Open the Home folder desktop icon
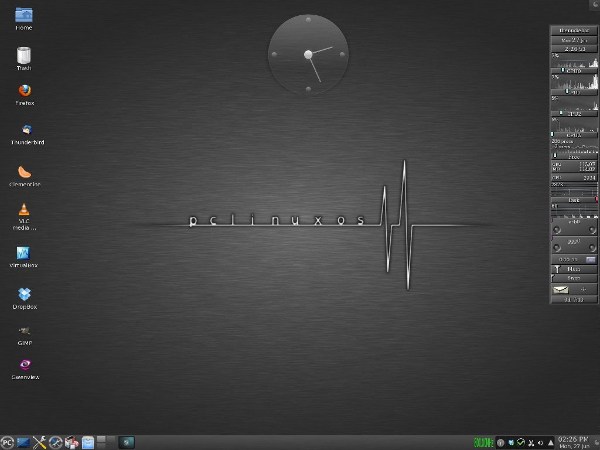This screenshot has width=600, height=450. pos(23,15)
